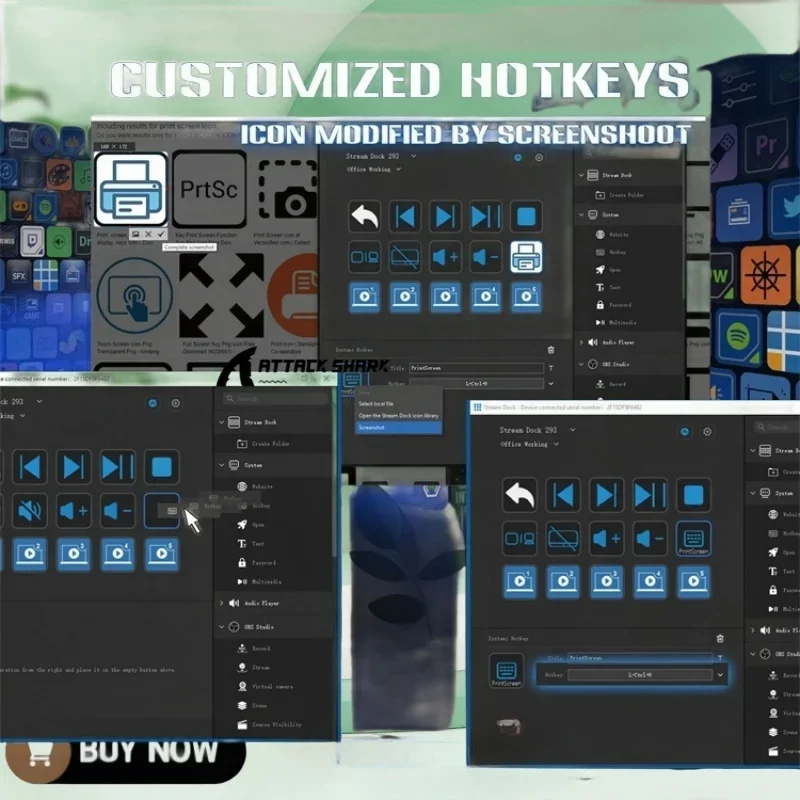Click back arrow key in bottom-right window
800x800 pixels.
[x=519, y=495]
